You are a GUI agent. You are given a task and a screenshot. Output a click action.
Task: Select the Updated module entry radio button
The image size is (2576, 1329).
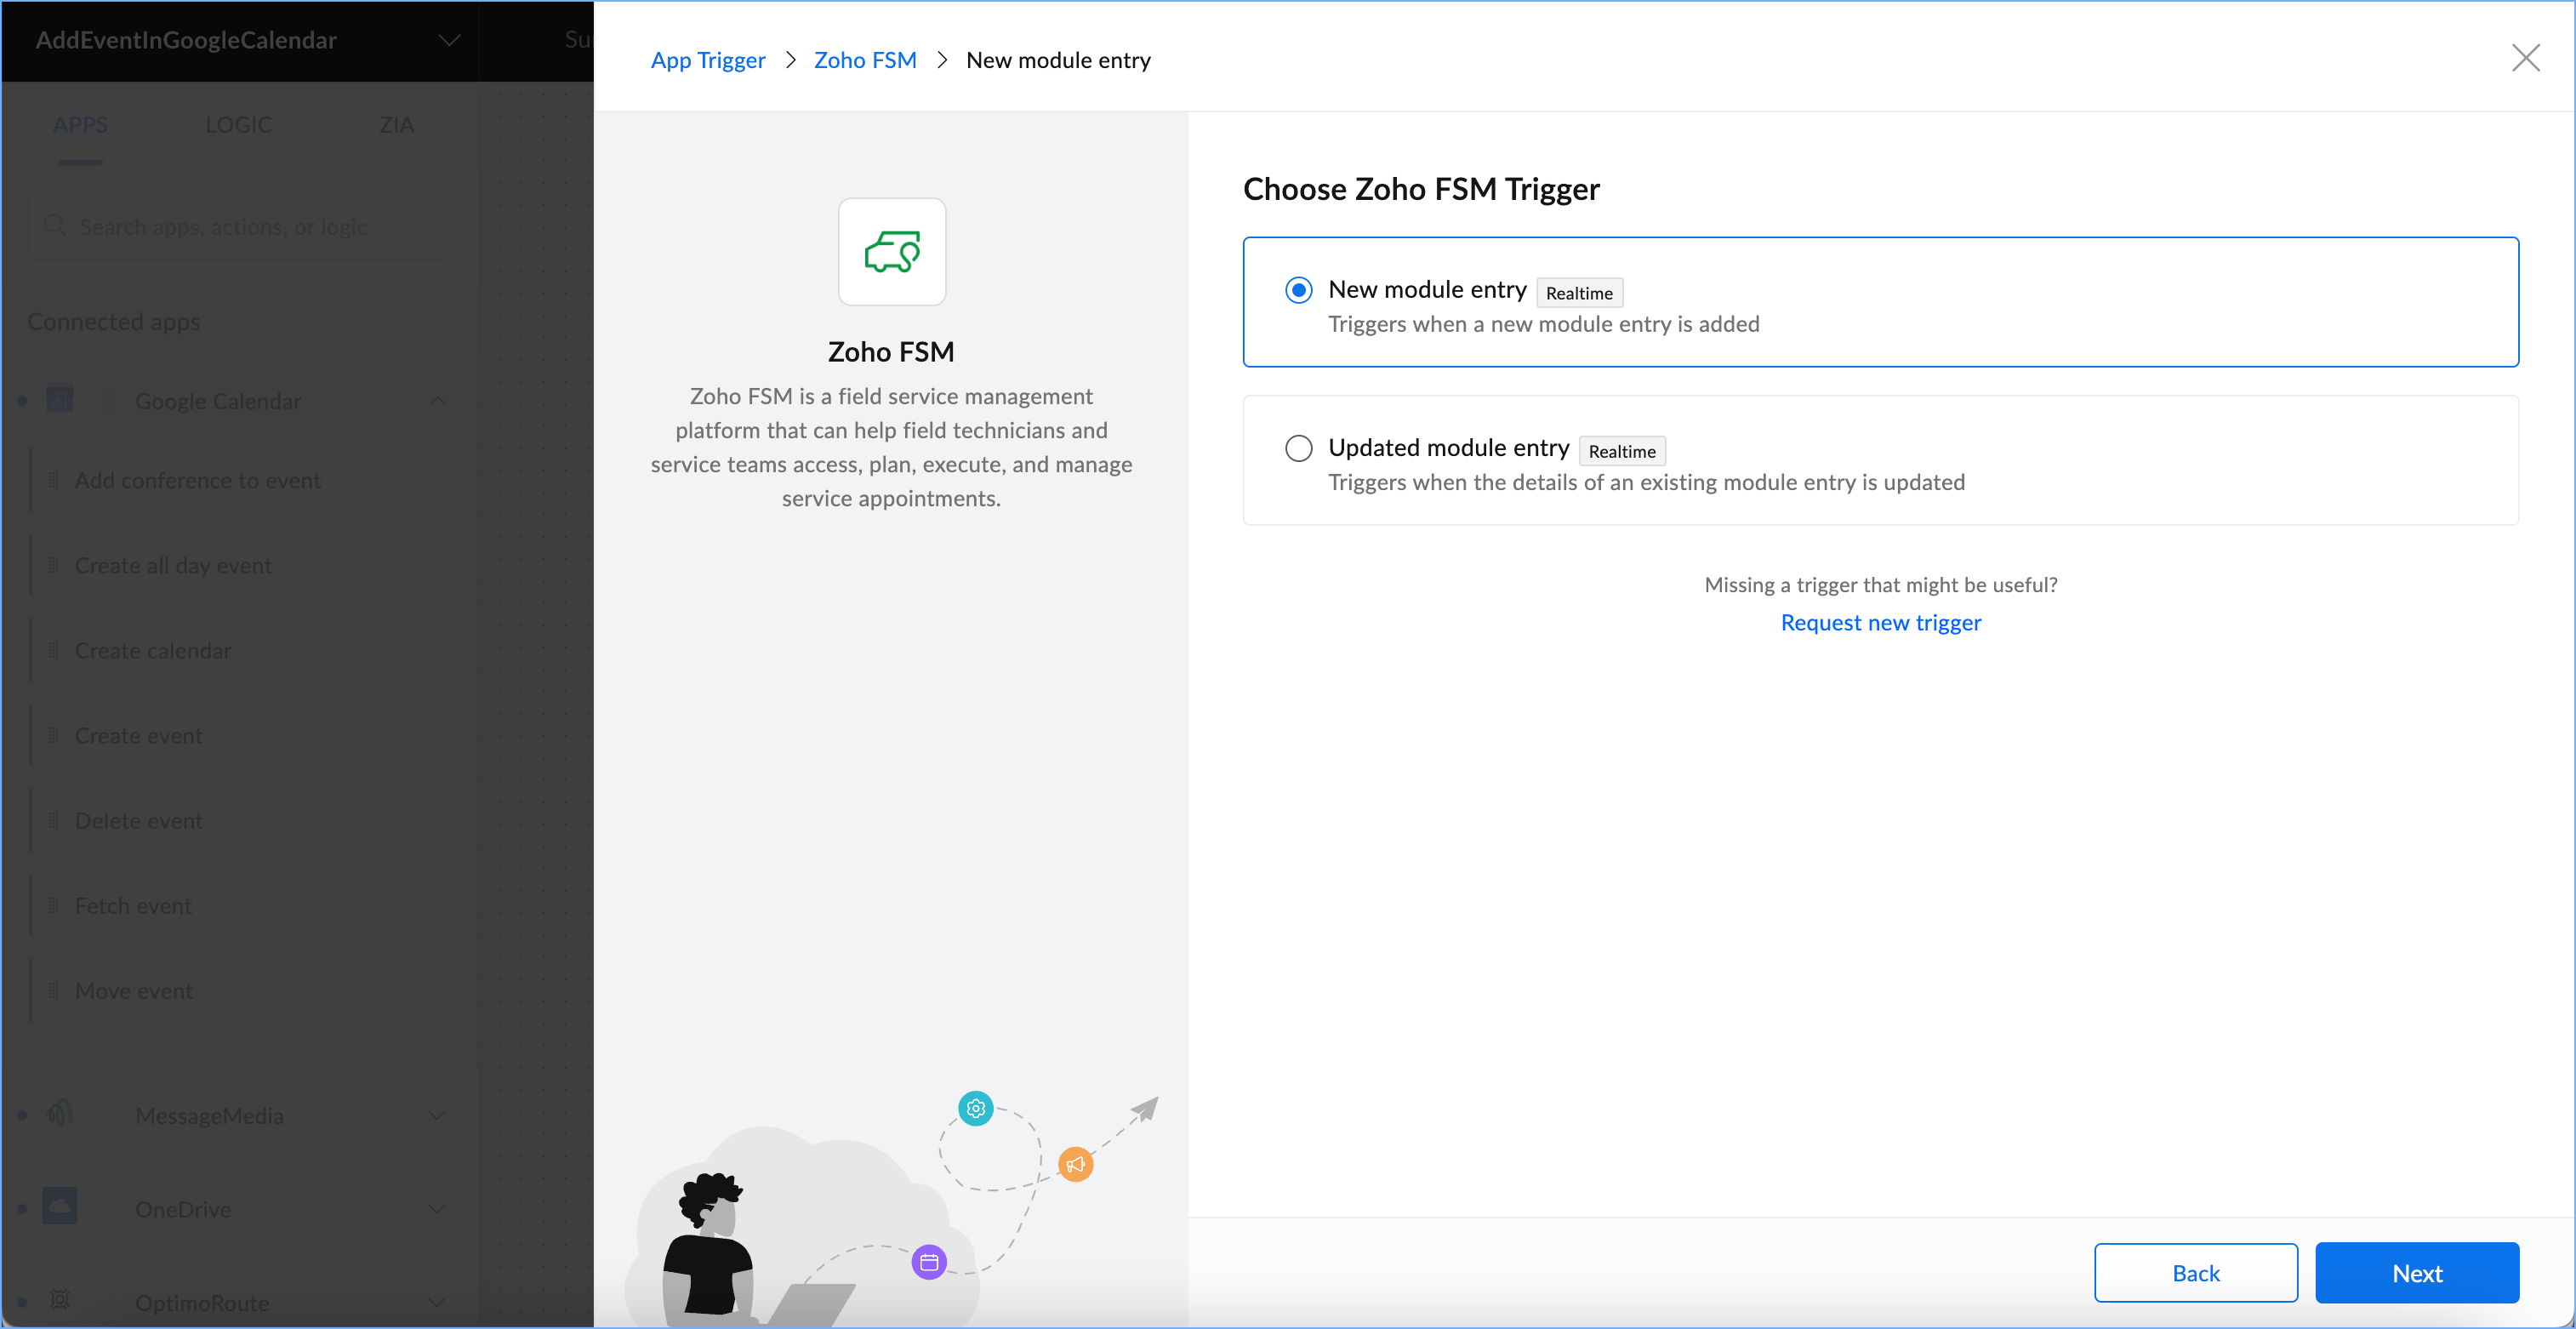[1298, 448]
